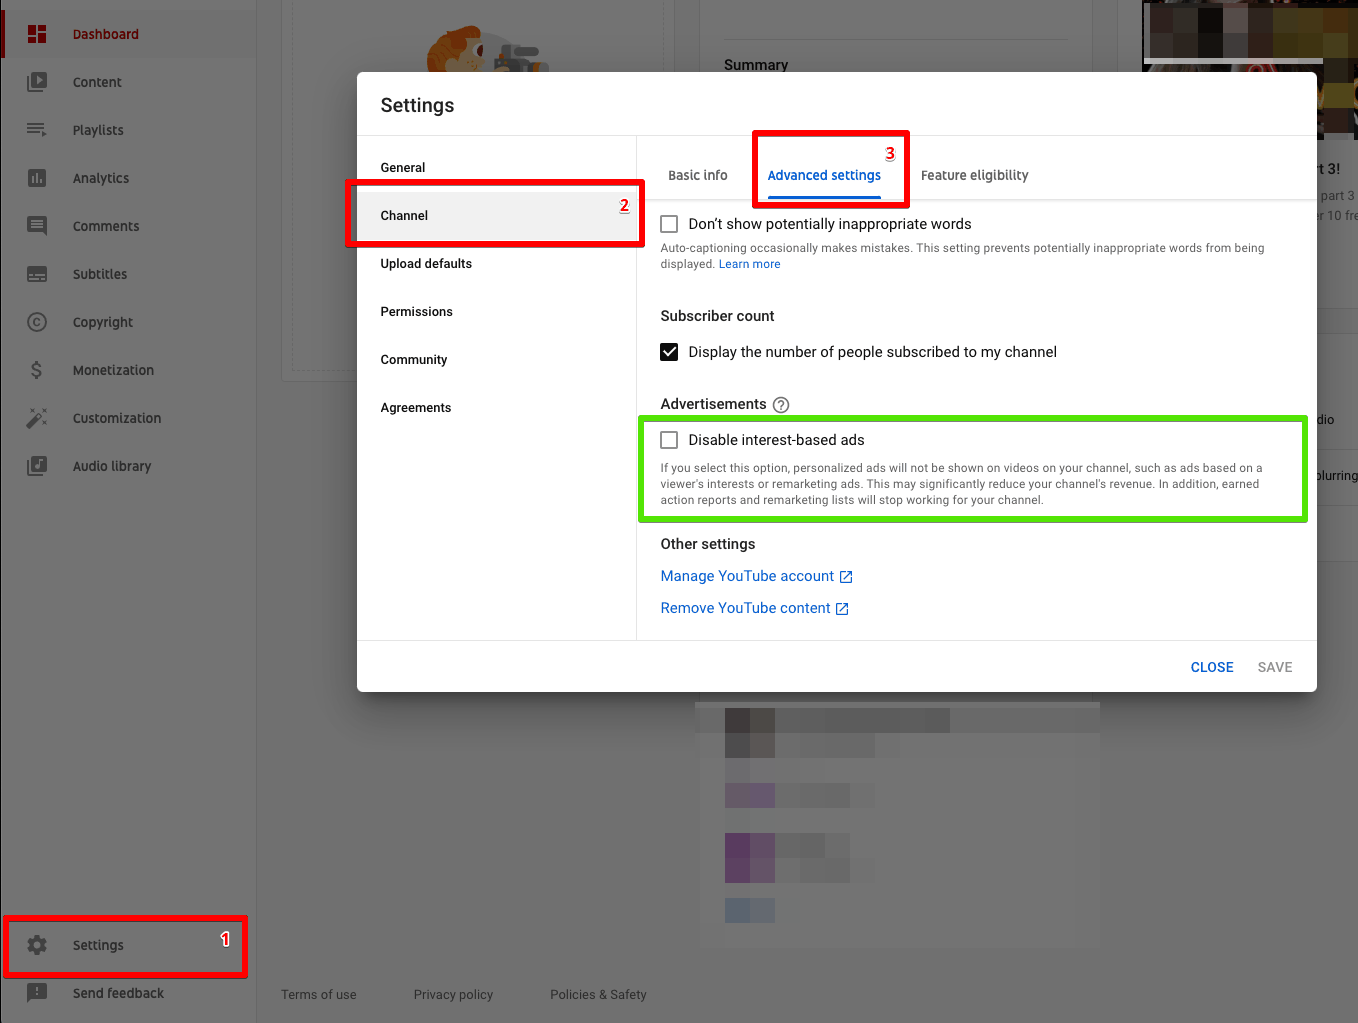
Task: Click the Dashboard grid icon
Action: [37, 34]
